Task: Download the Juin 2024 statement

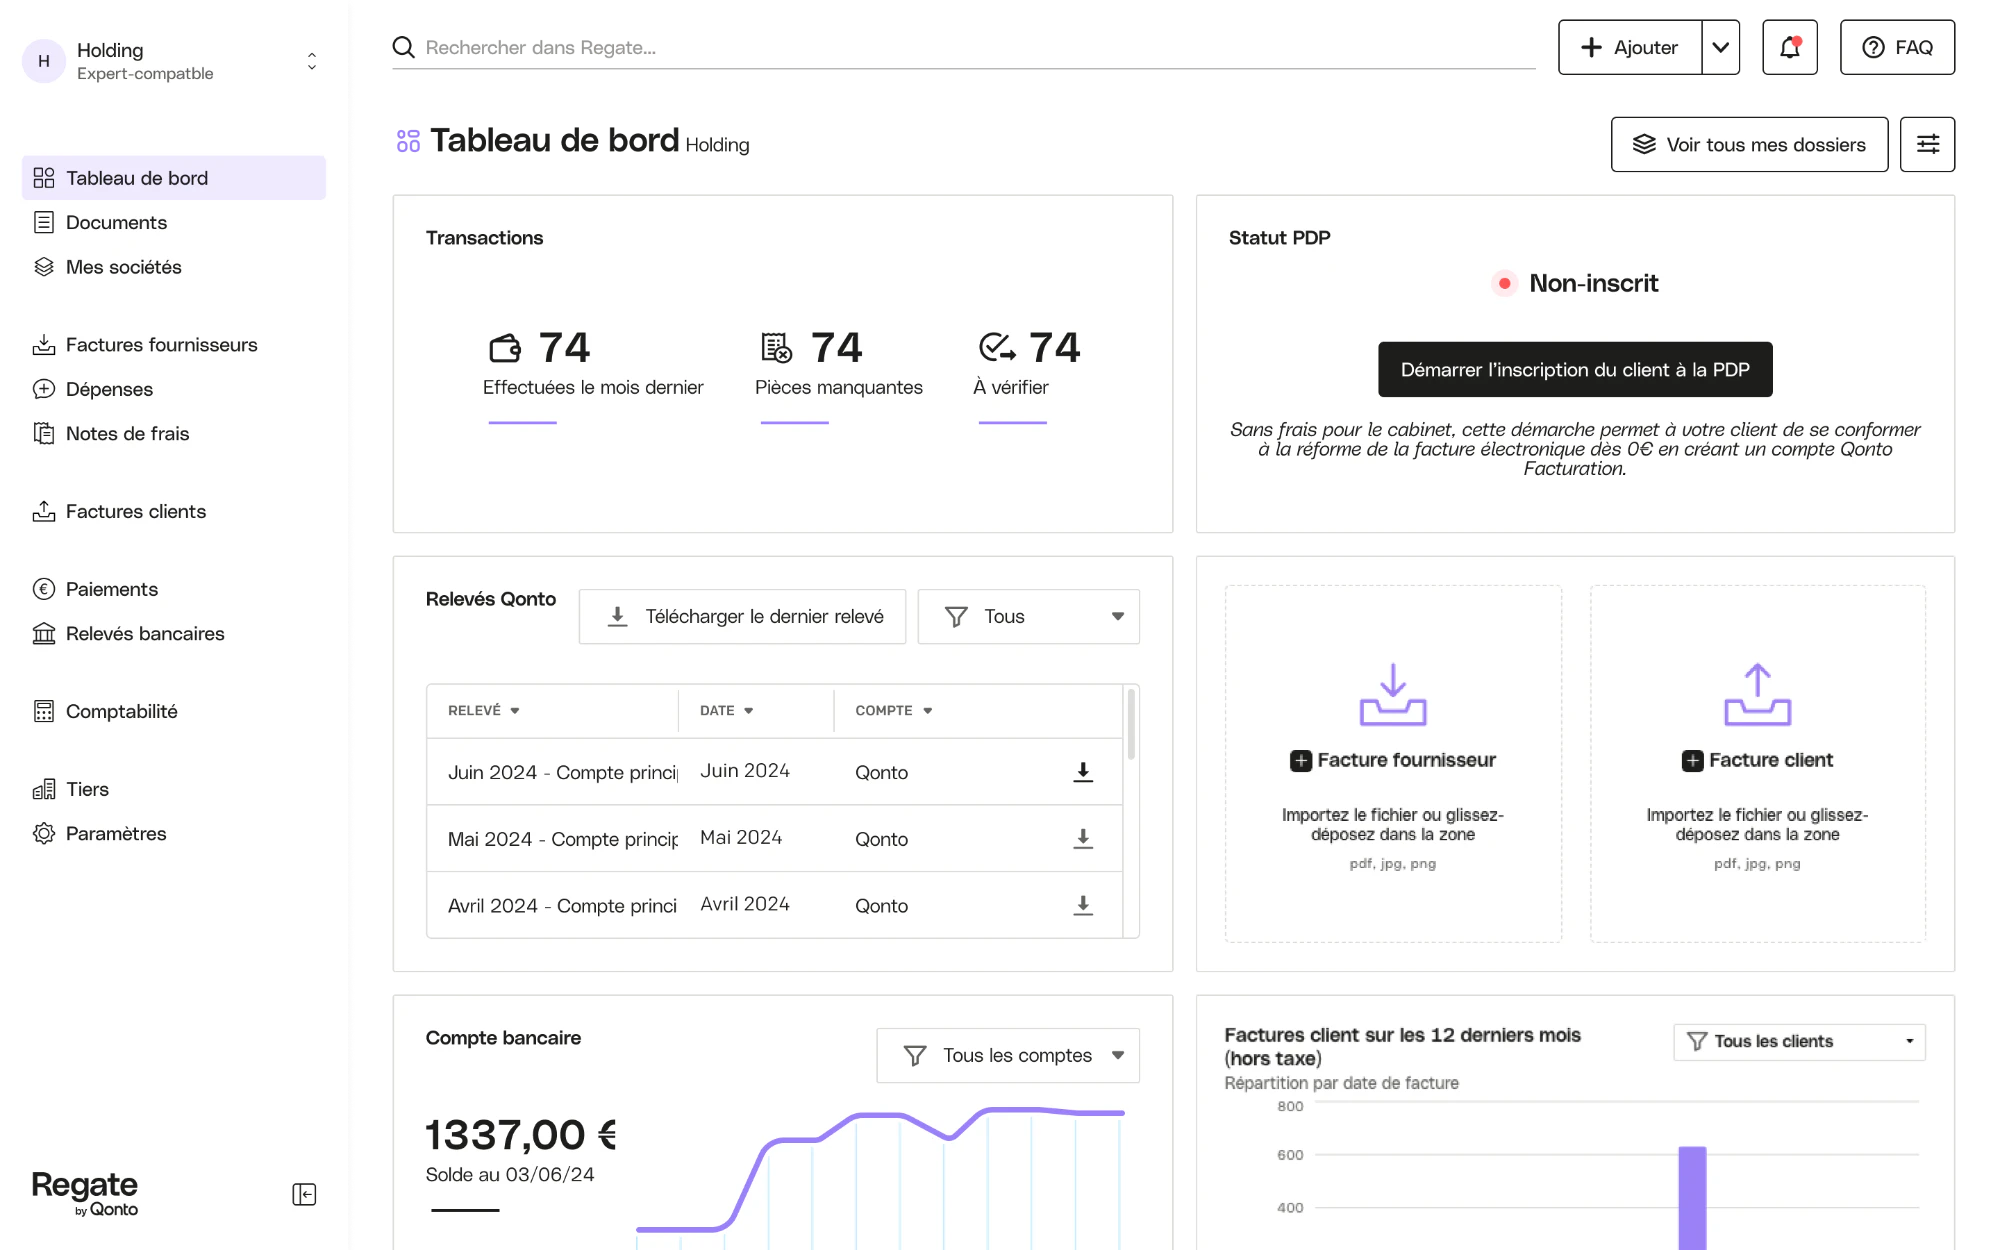Action: [1083, 772]
